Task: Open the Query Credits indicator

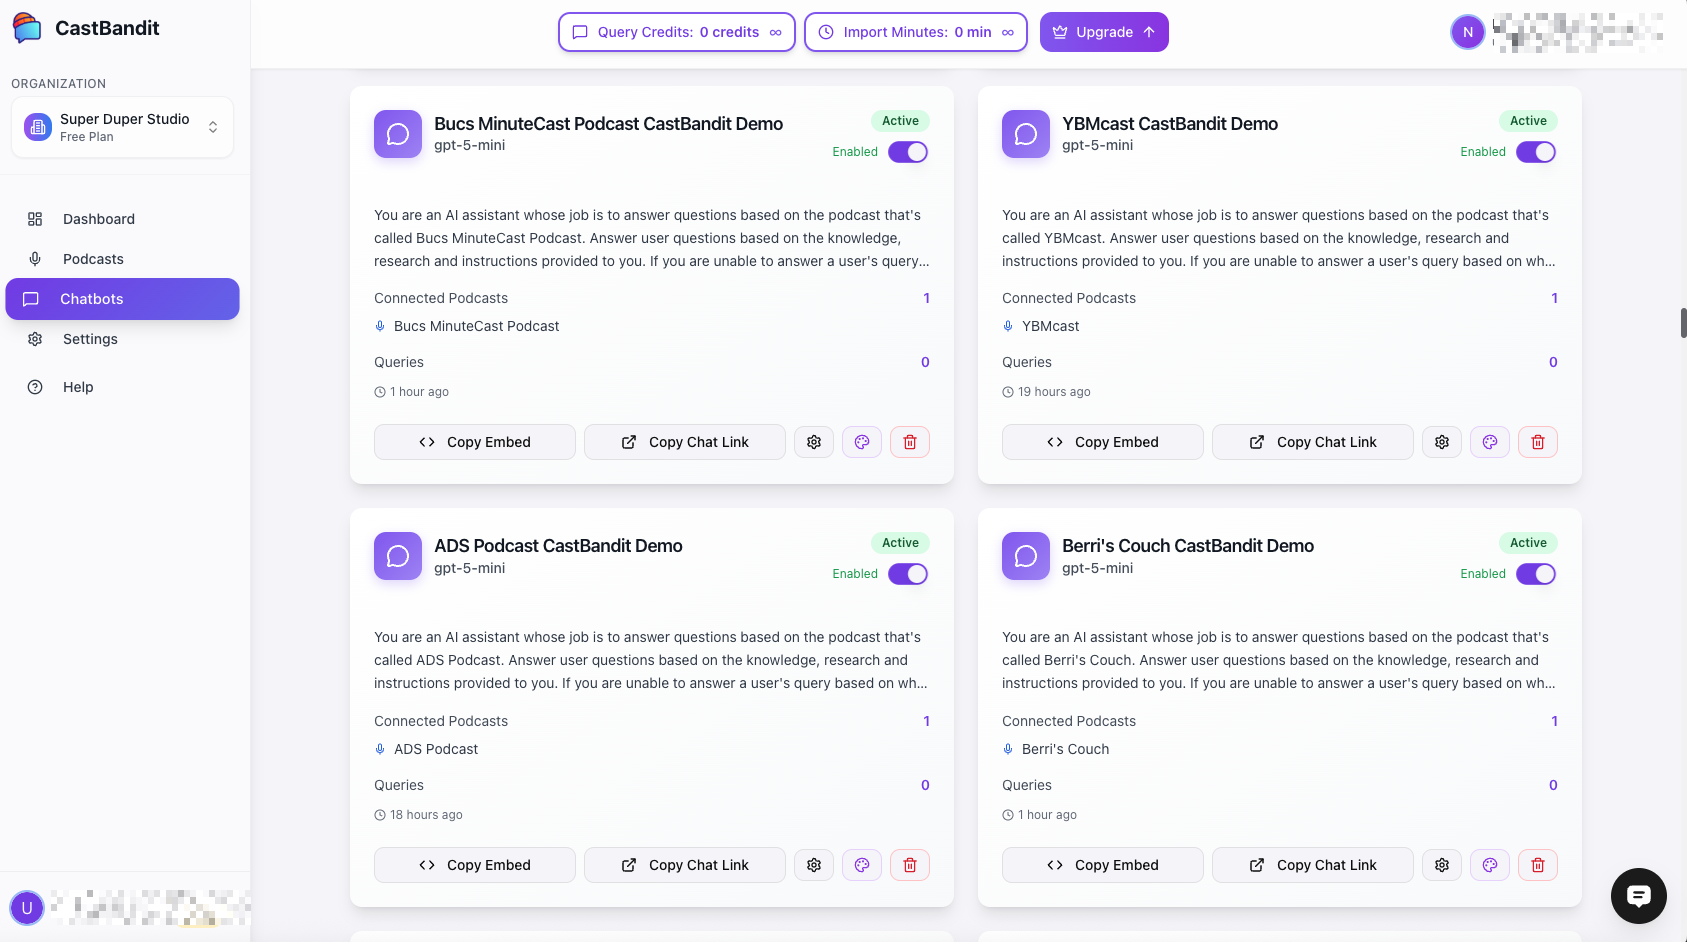Action: [x=677, y=32]
